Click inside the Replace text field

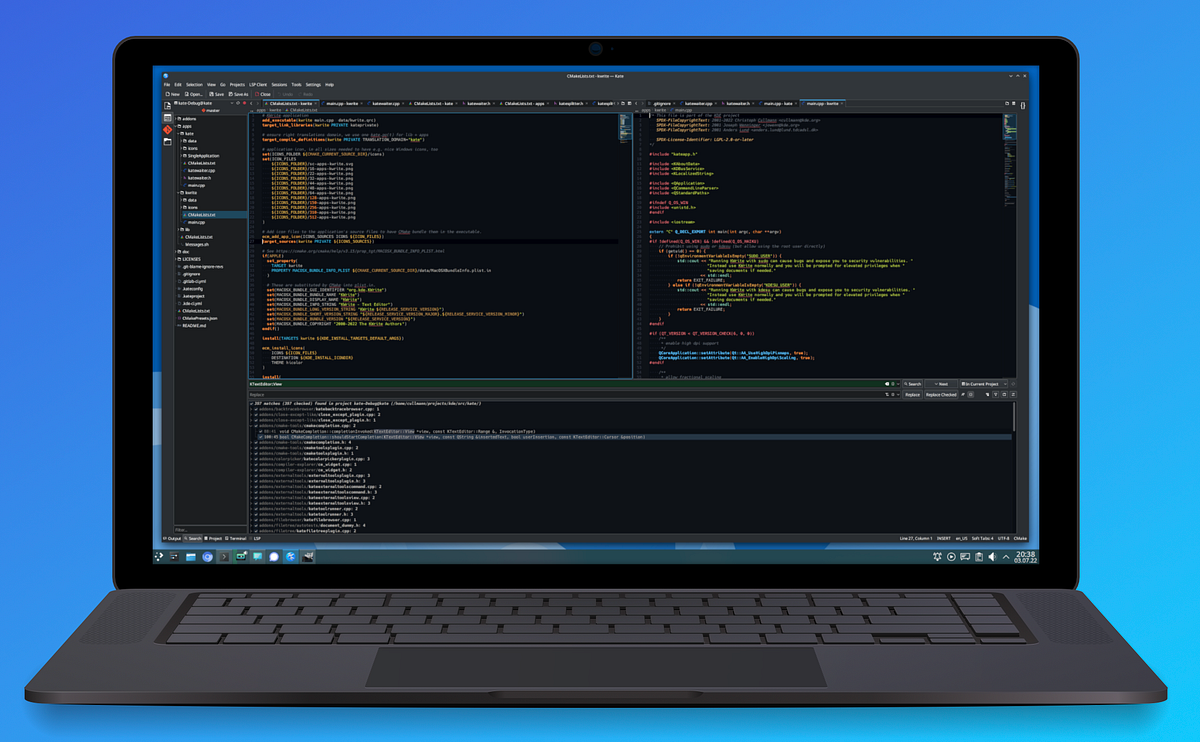500,394
